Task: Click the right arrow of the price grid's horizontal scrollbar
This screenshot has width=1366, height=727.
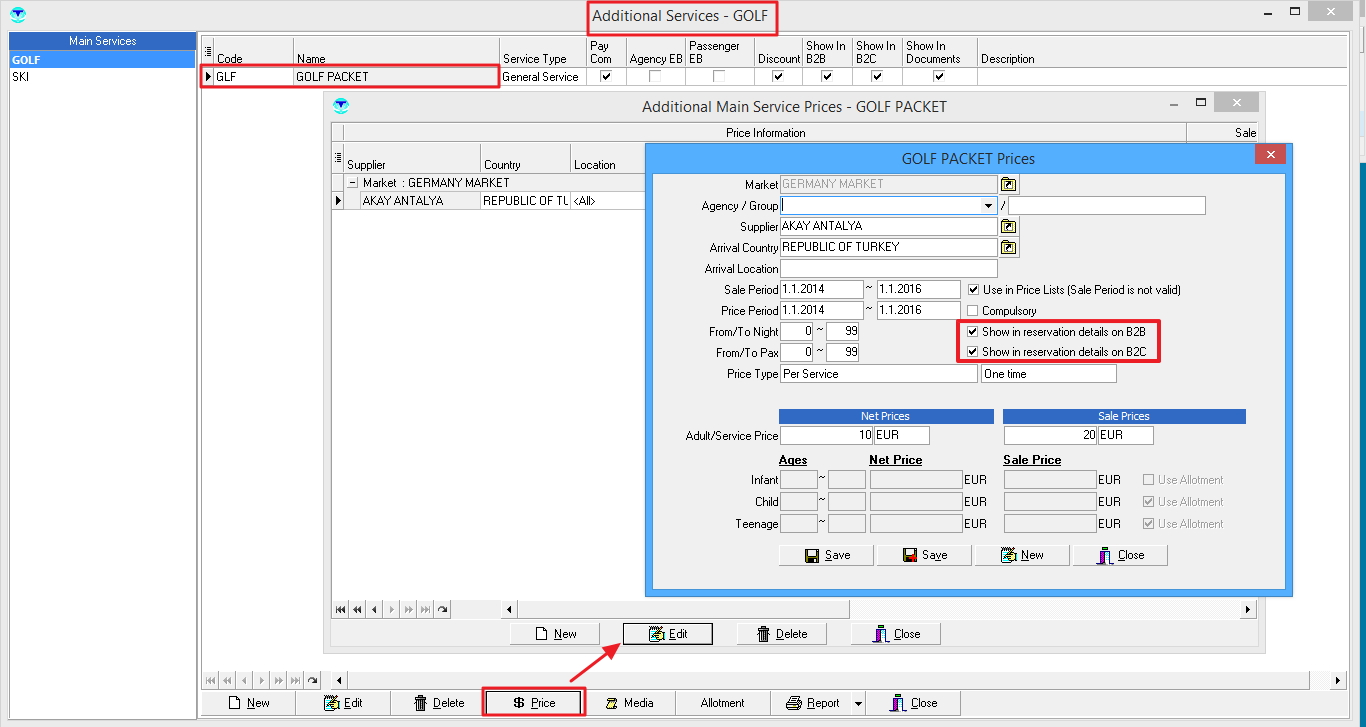Action: coord(1248,609)
